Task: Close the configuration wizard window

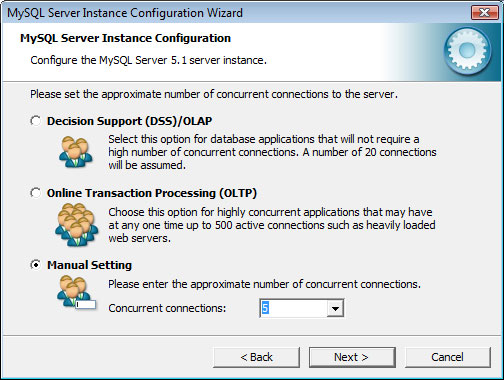Action: 484,13
